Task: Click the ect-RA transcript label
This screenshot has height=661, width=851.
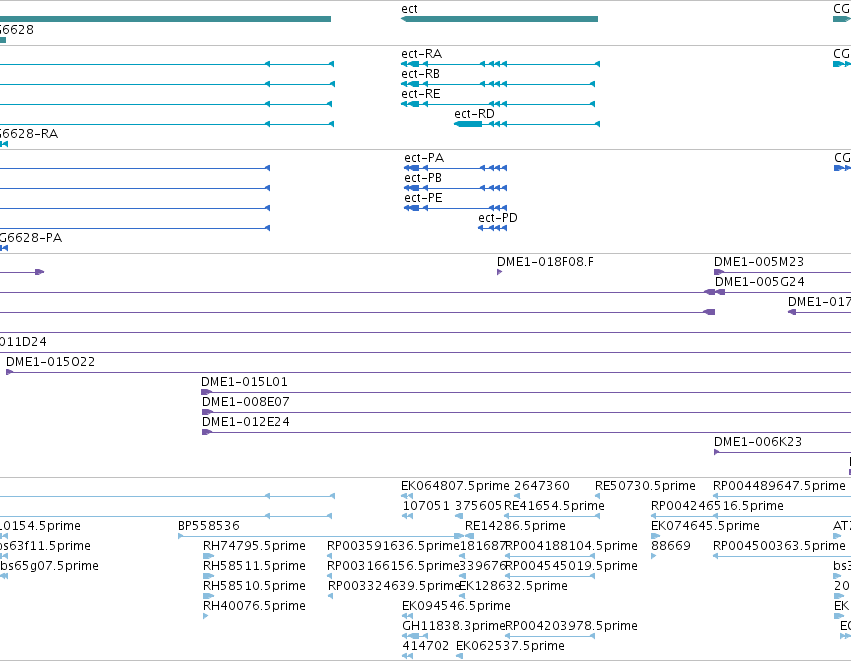Action: [422, 54]
